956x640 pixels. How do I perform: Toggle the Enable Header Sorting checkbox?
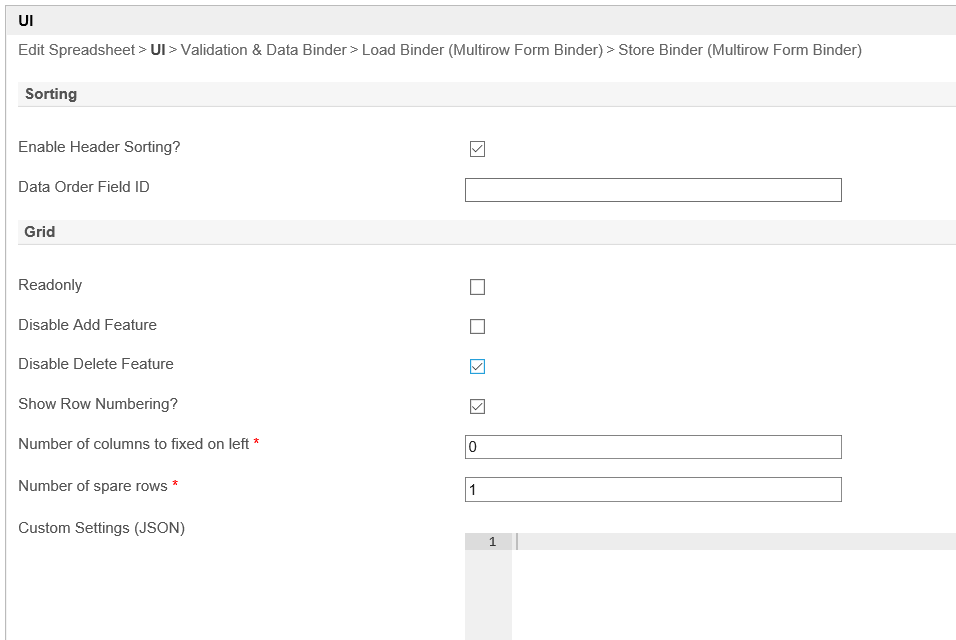point(477,149)
